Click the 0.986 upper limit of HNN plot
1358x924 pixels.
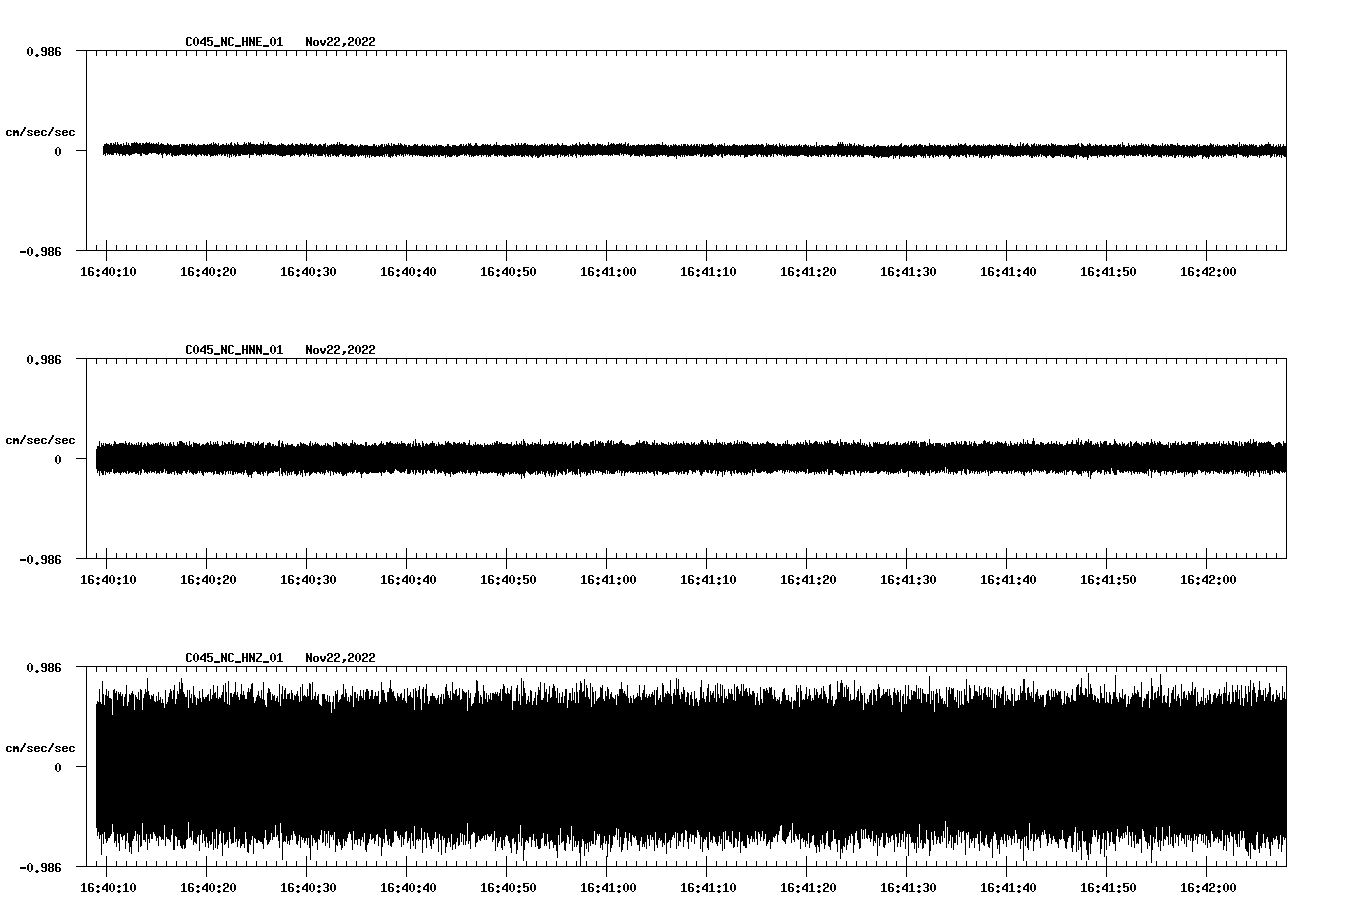[x=44, y=359]
